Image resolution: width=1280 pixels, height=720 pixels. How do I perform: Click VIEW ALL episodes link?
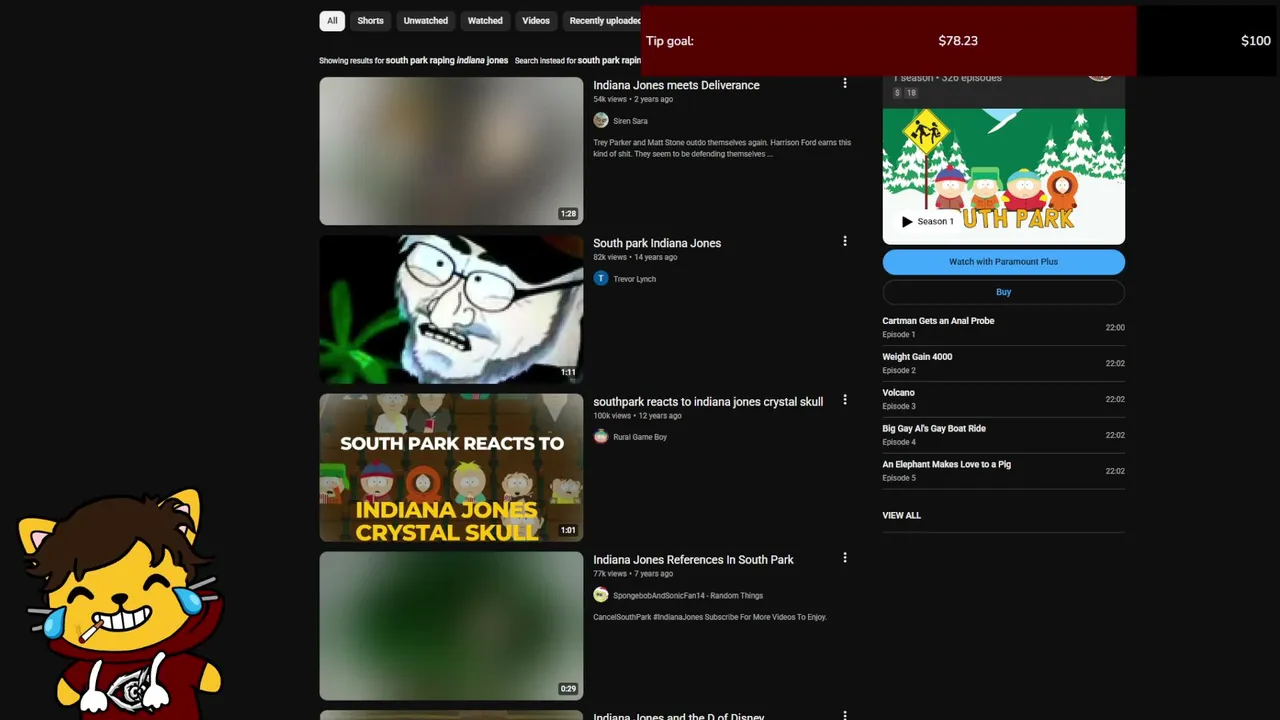click(901, 516)
